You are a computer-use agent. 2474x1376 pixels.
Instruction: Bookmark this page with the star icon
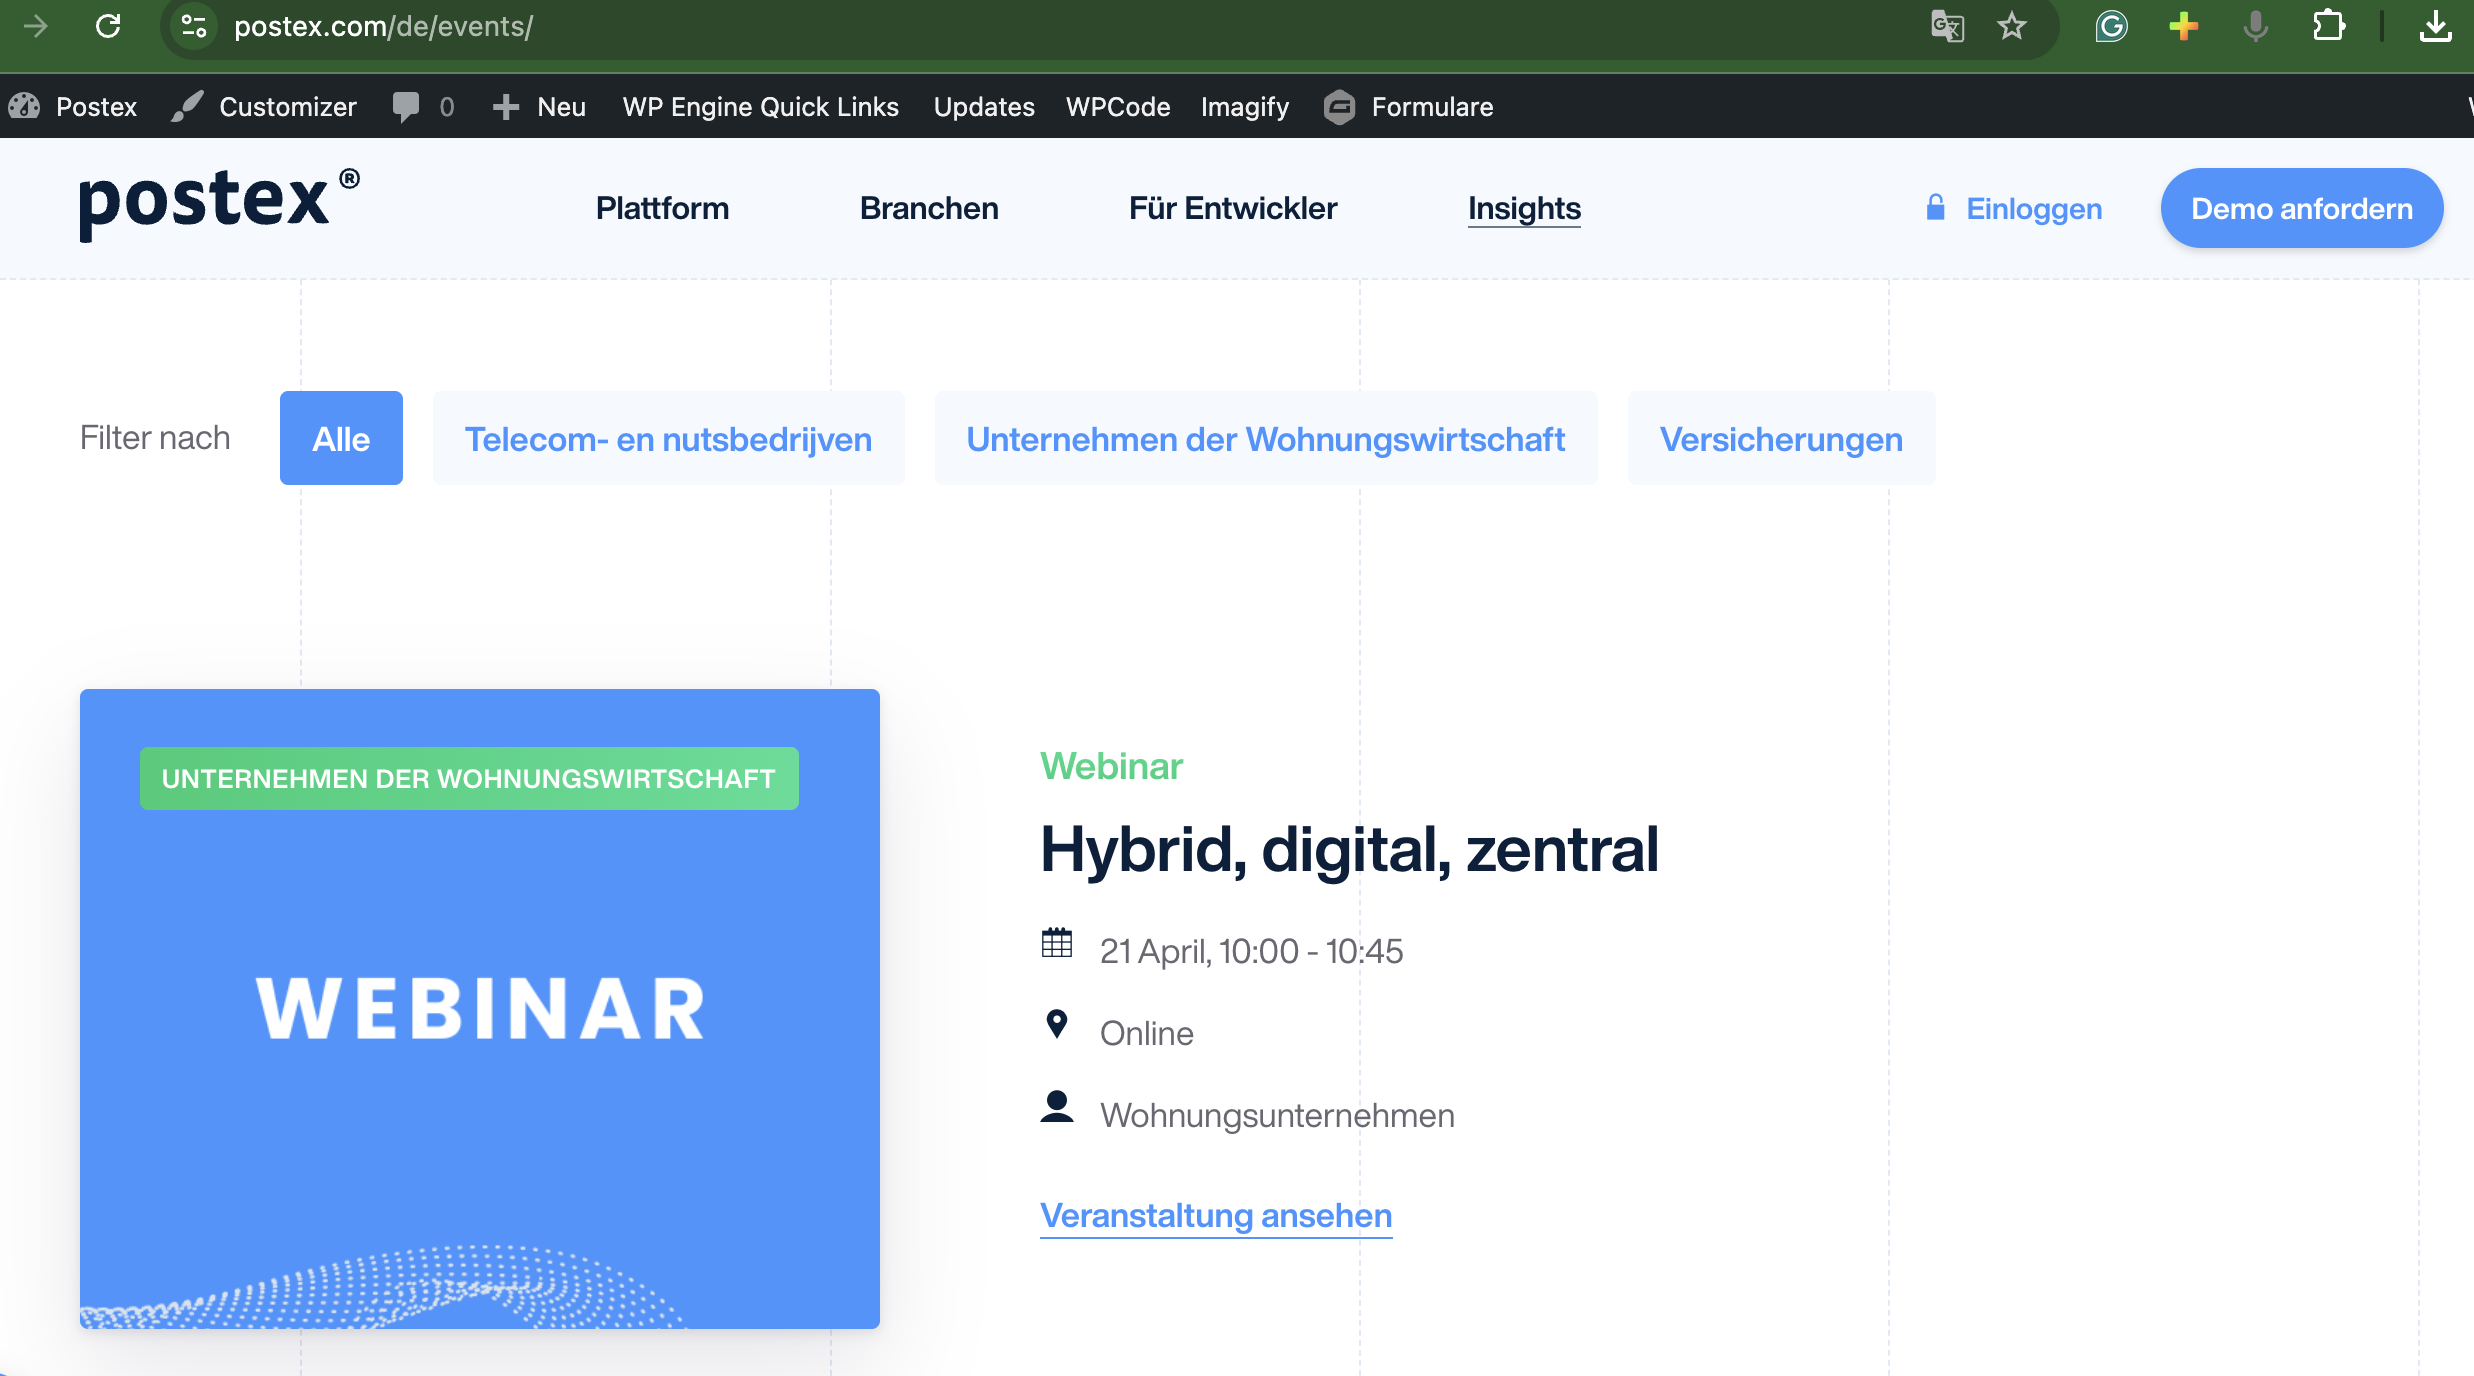(x=2012, y=26)
